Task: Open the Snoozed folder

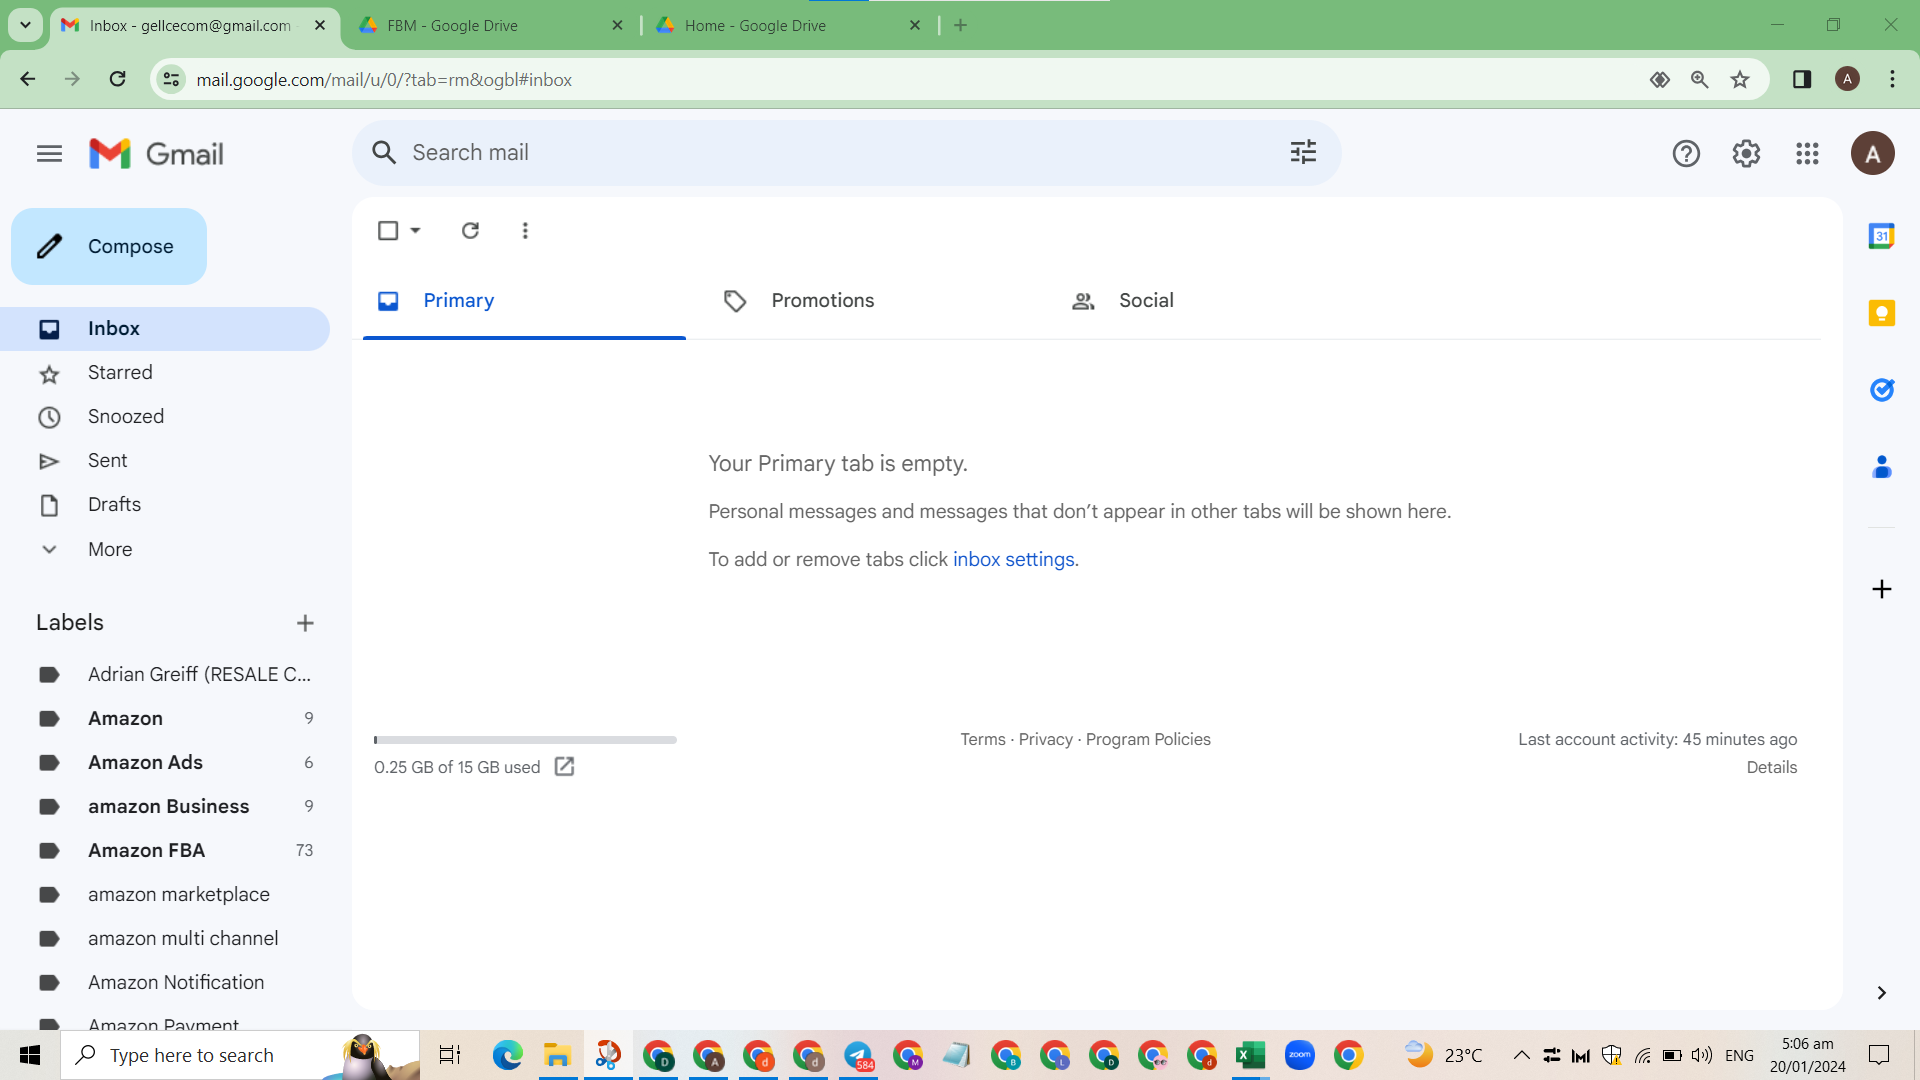Action: coord(165,417)
